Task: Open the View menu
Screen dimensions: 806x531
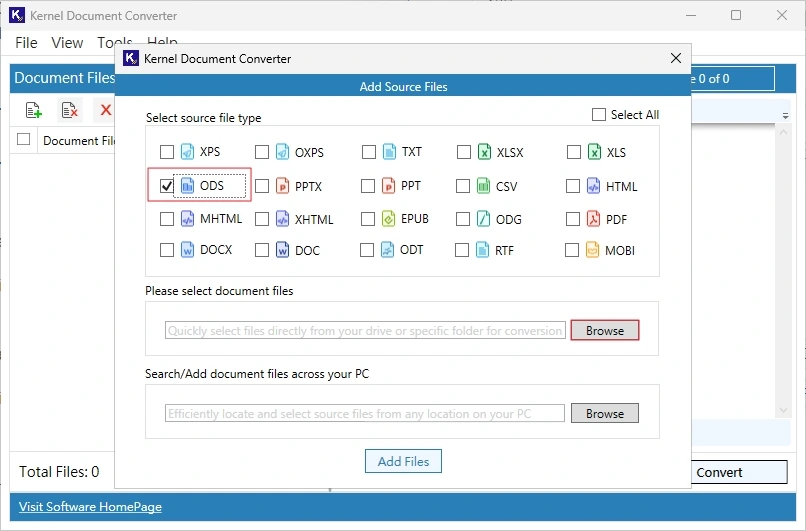Action: pos(67,43)
